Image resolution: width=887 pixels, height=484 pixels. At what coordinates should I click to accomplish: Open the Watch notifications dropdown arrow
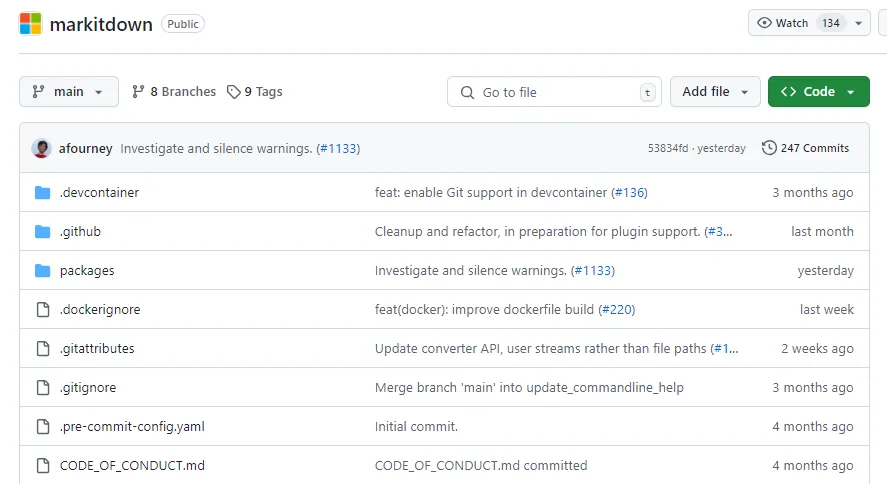(x=859, y=24)
